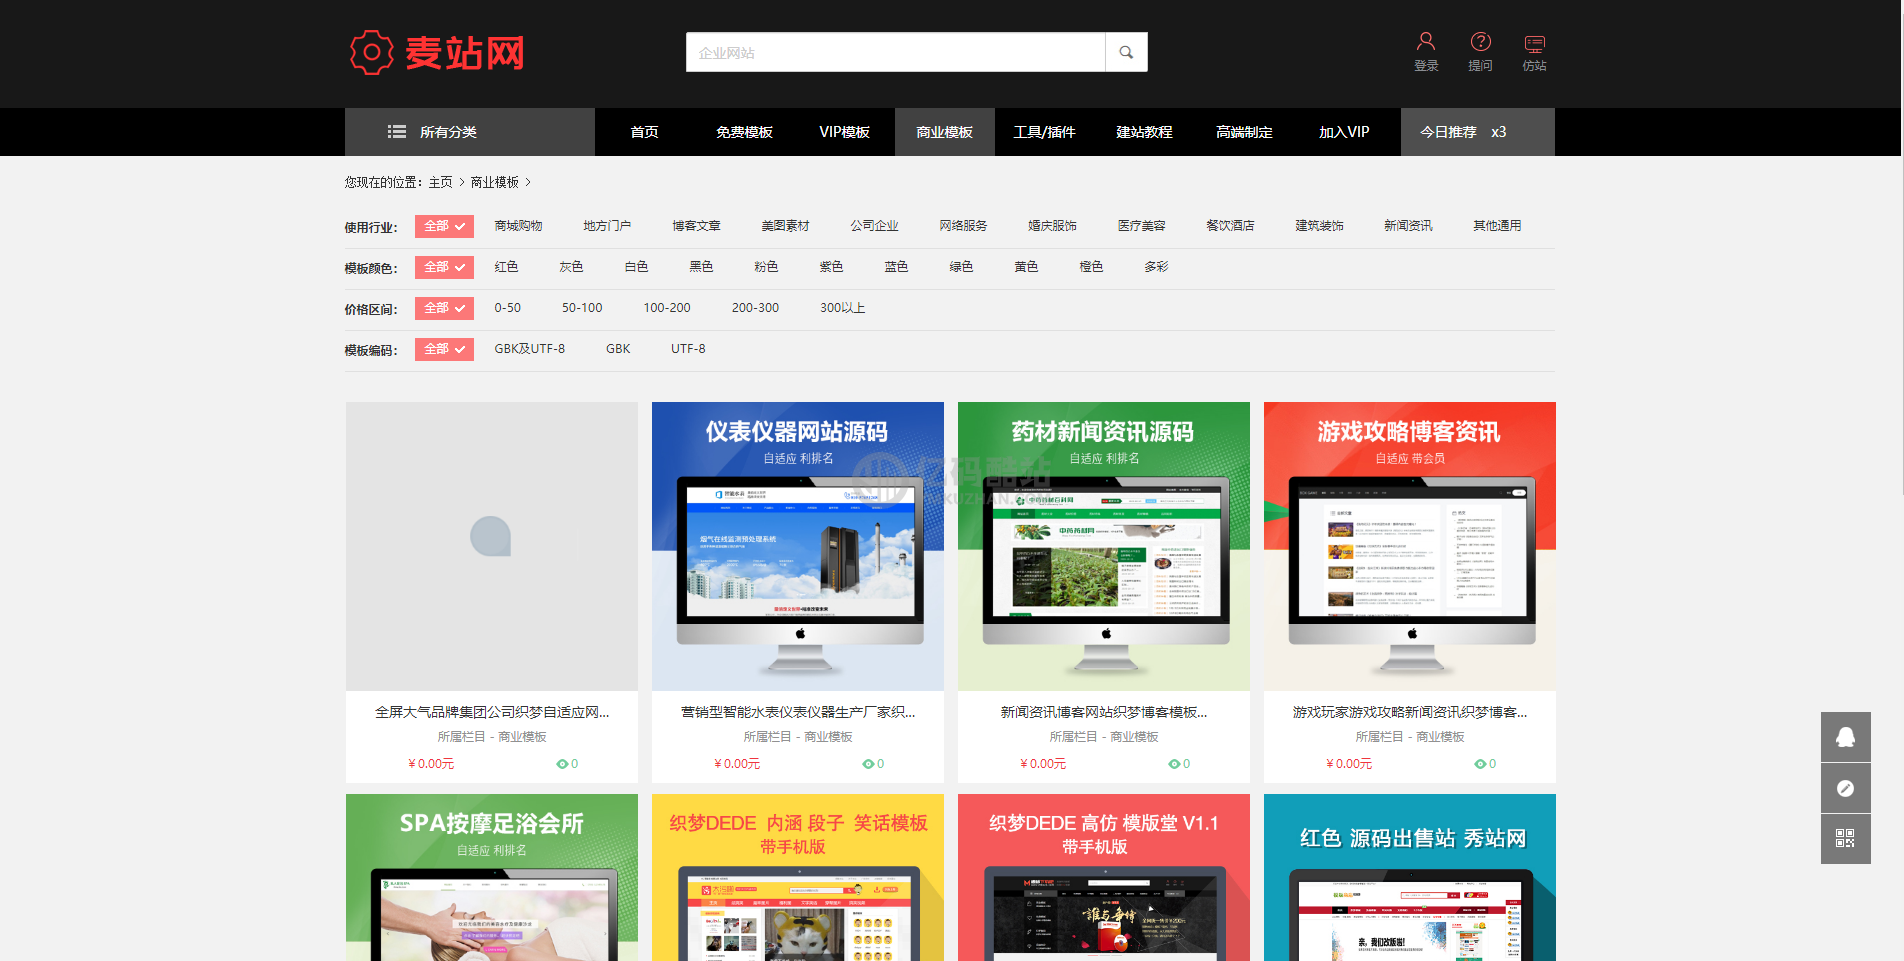Open title 营销型智能水表仪表仪器生产厂家织...
Viewport: 1904px width, 961px height.
pos(798,712)
